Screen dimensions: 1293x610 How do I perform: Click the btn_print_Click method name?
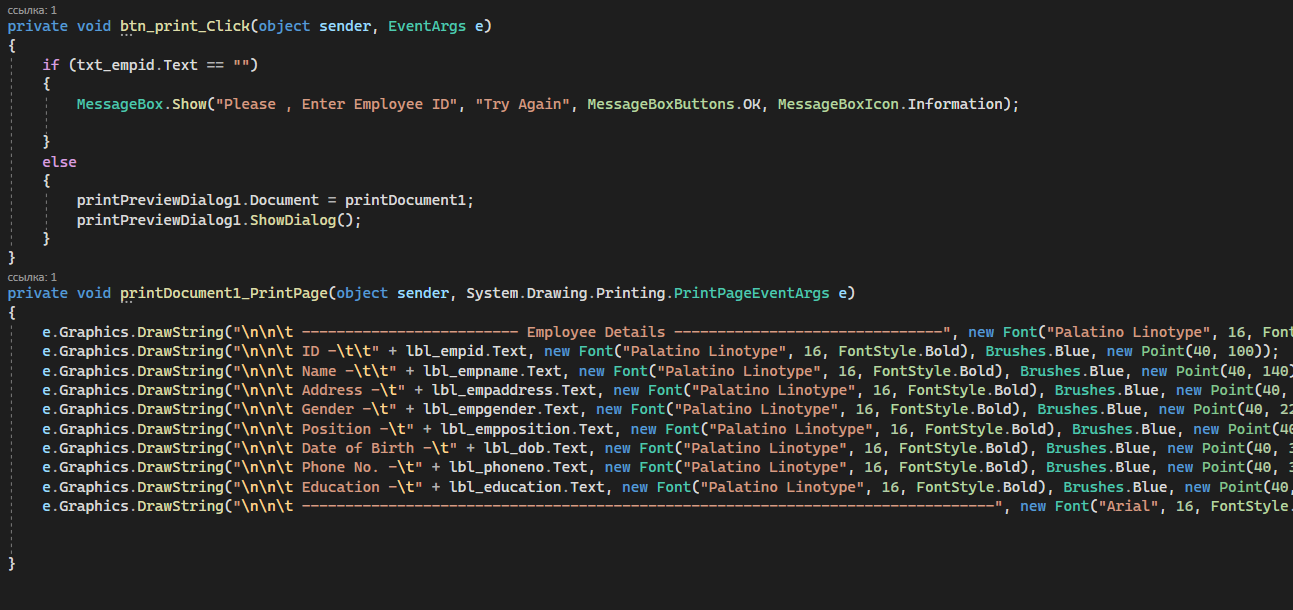185,26
